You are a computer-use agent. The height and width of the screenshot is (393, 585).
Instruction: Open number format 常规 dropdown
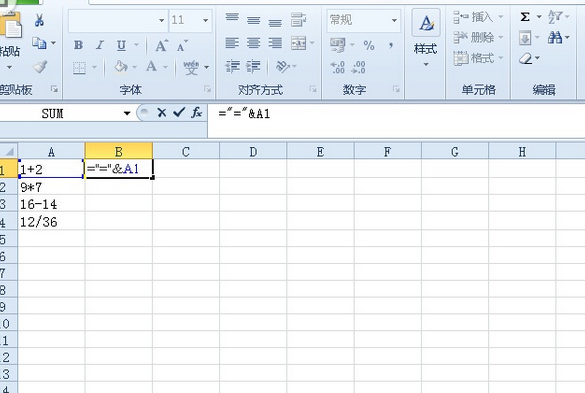click(x=394, y=20)
